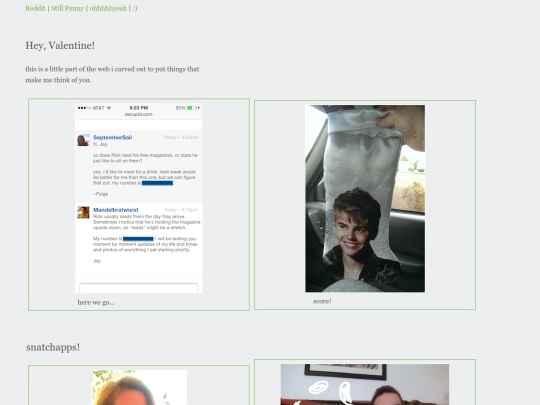
Task: Click the 'score!' caption
Action: (x=322, y=301)
